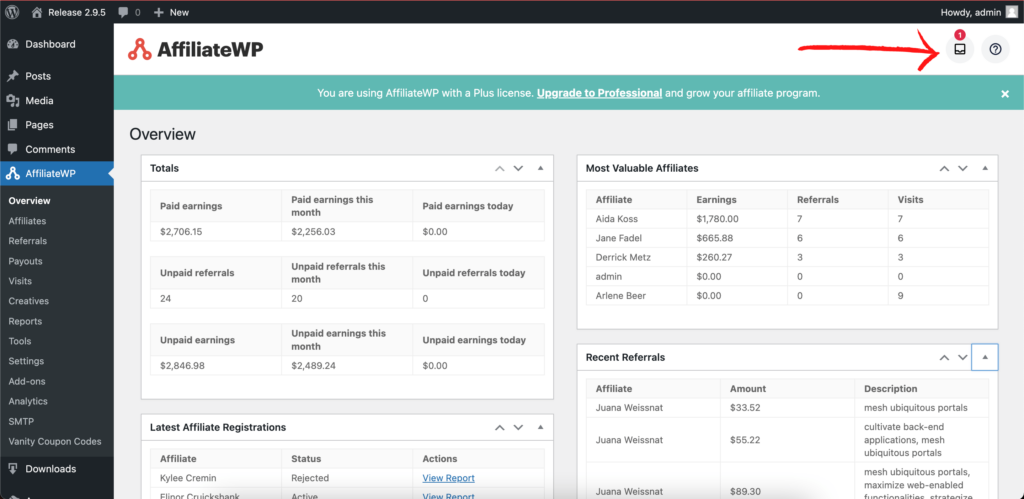
Task: Click Howdy, admin account menu
Action: [x=979, y=12]
